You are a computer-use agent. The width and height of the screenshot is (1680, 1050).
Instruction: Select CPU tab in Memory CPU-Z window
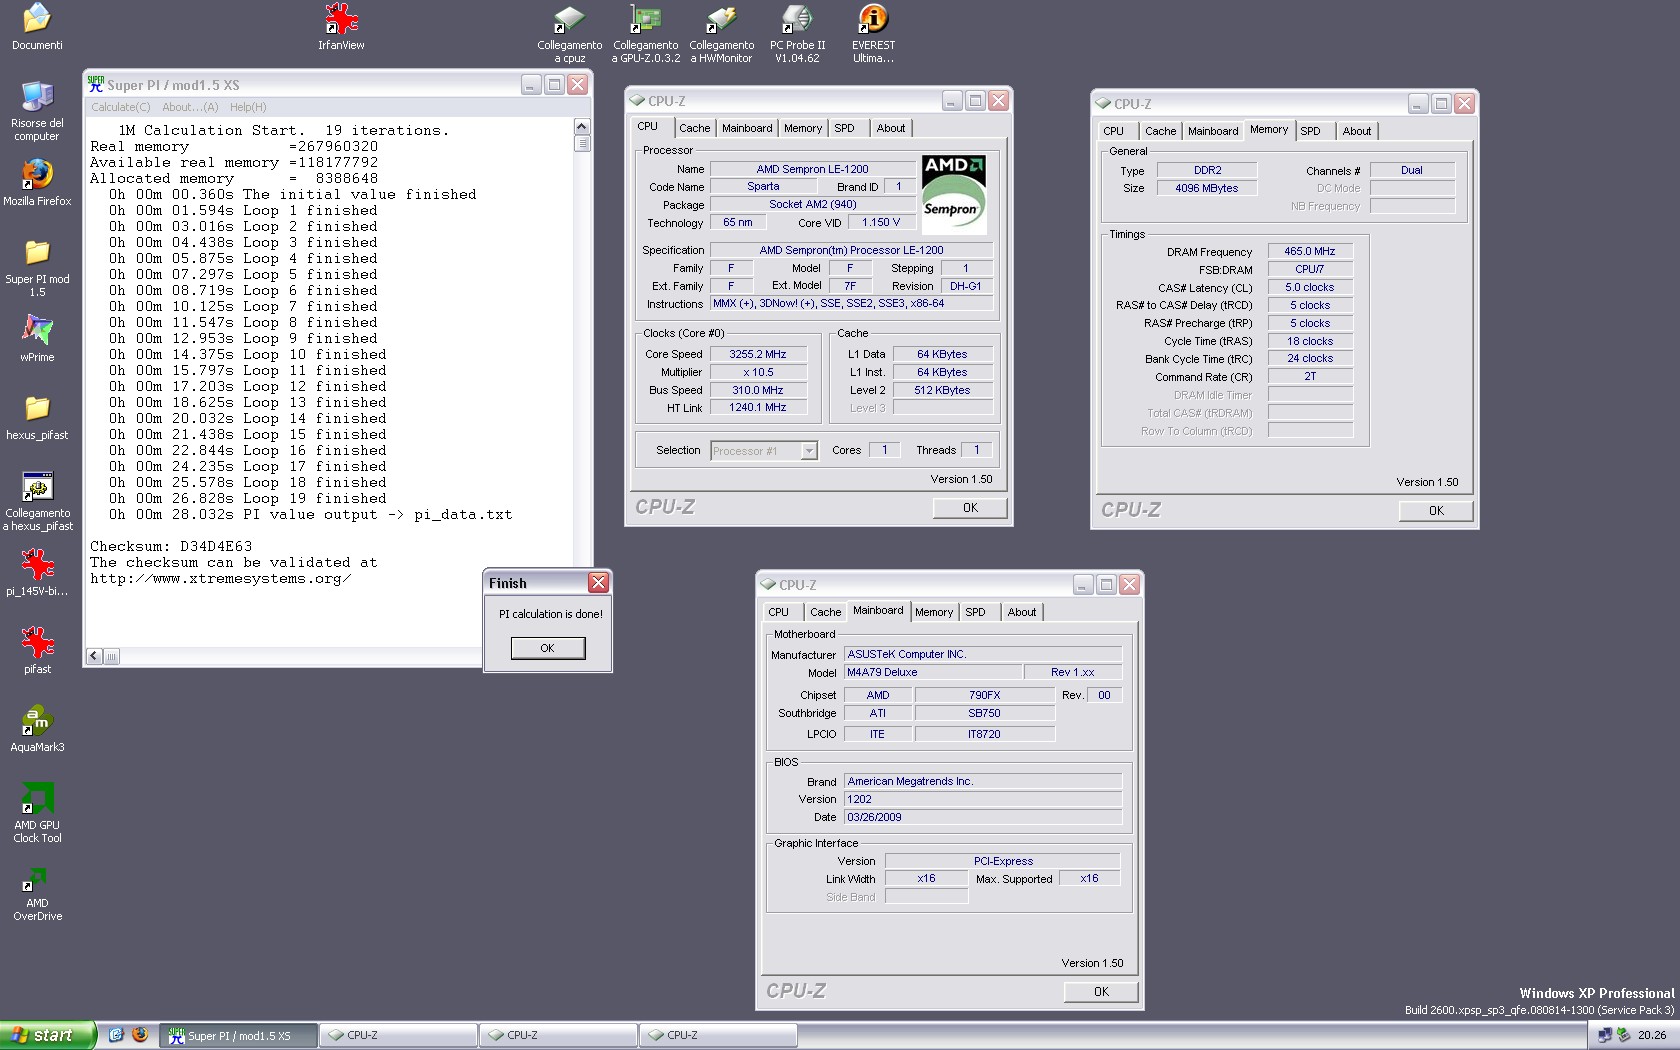(1113, 131)
